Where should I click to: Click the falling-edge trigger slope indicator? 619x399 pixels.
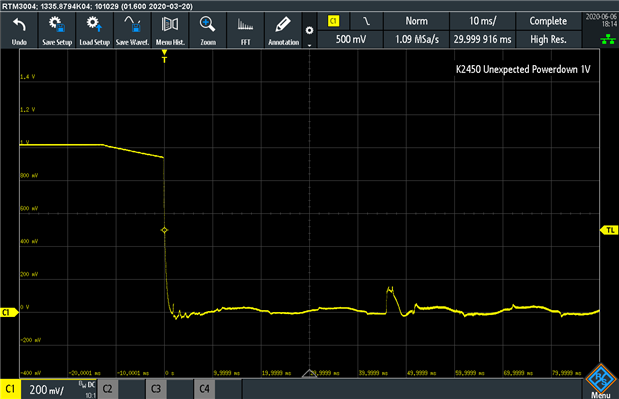pos(367,21)
